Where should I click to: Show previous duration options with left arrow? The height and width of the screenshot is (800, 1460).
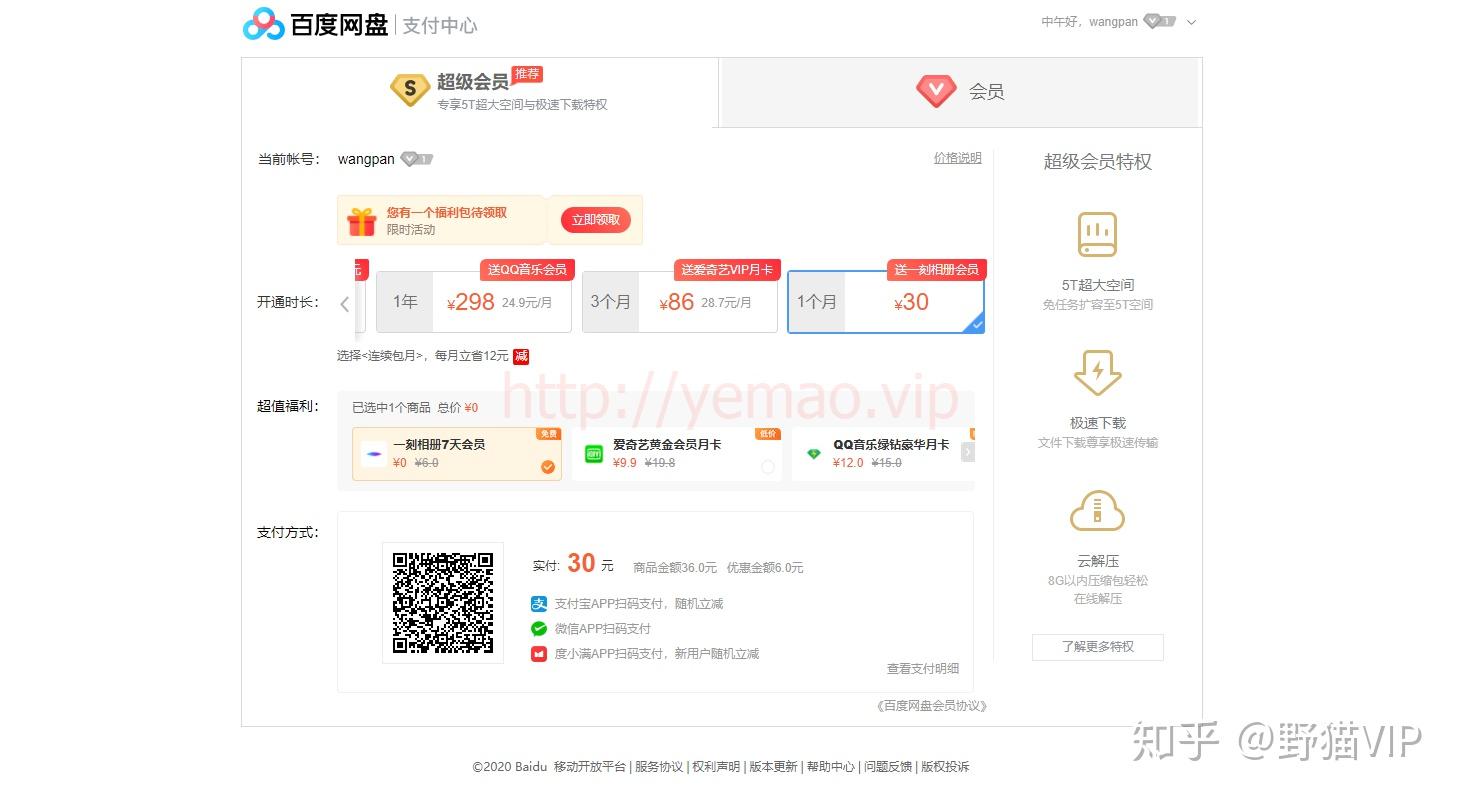pos(345,304)
